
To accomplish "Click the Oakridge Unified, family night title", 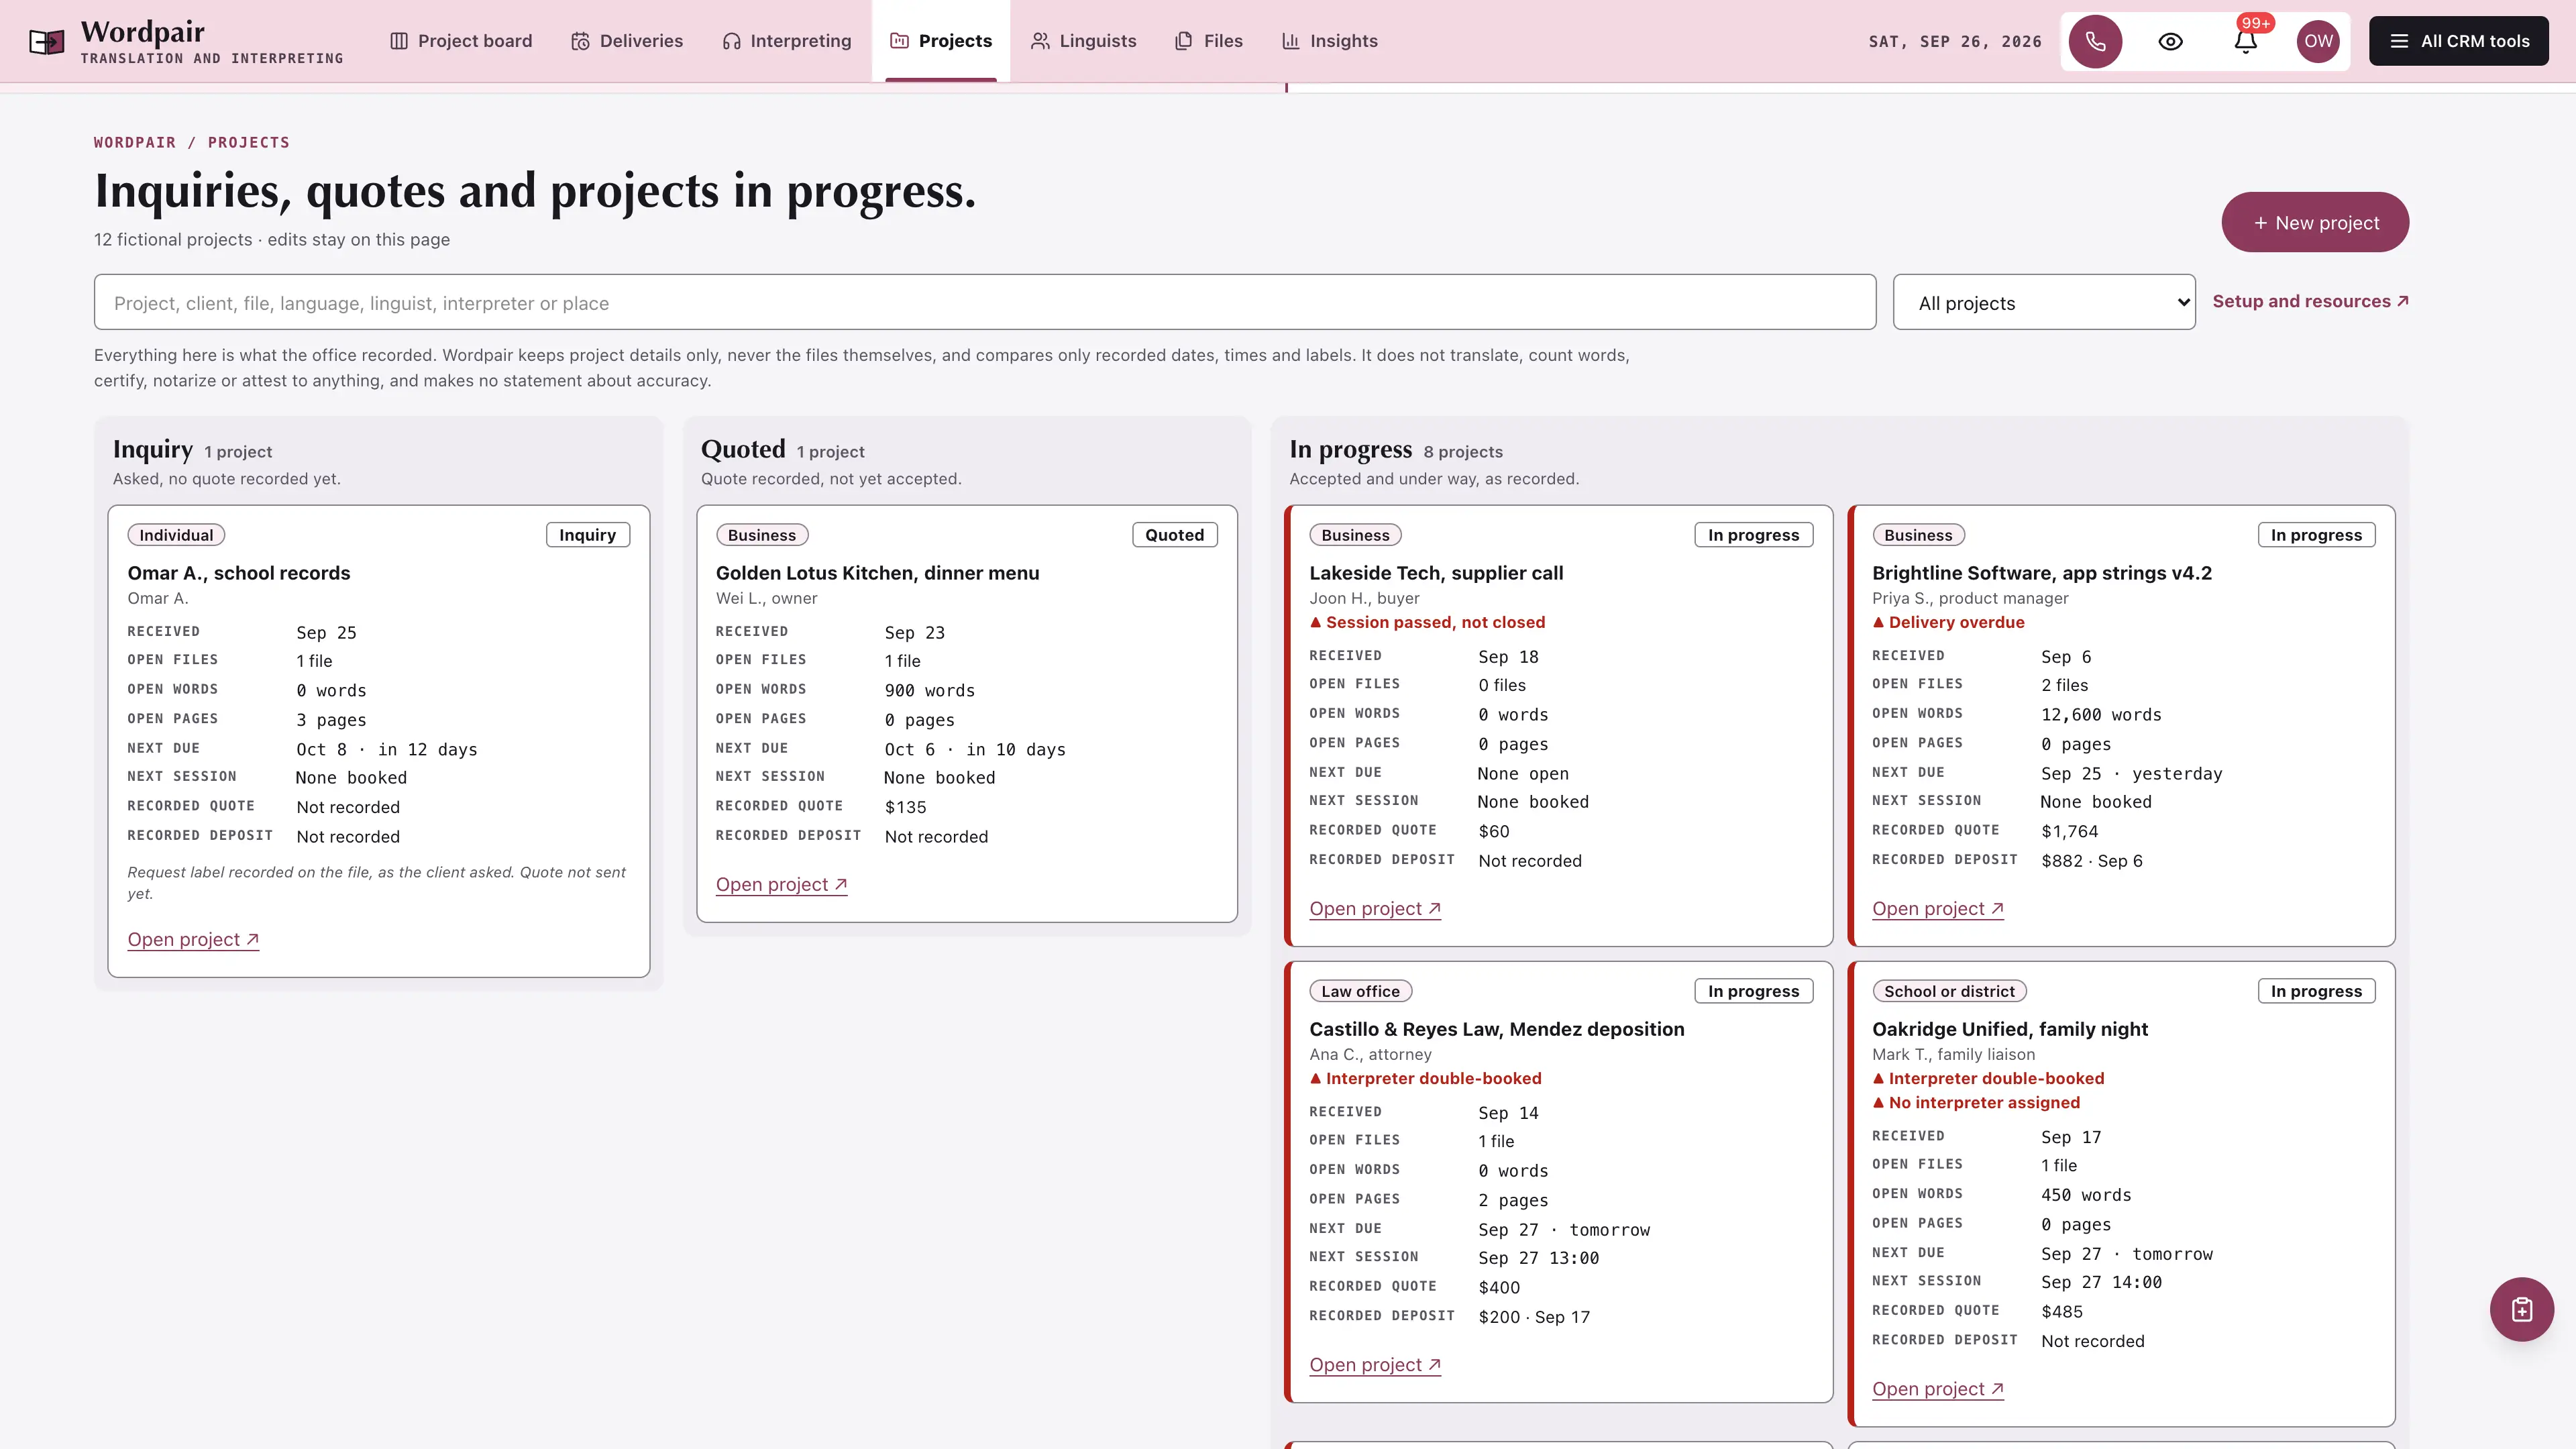I will (2010, 1029).
